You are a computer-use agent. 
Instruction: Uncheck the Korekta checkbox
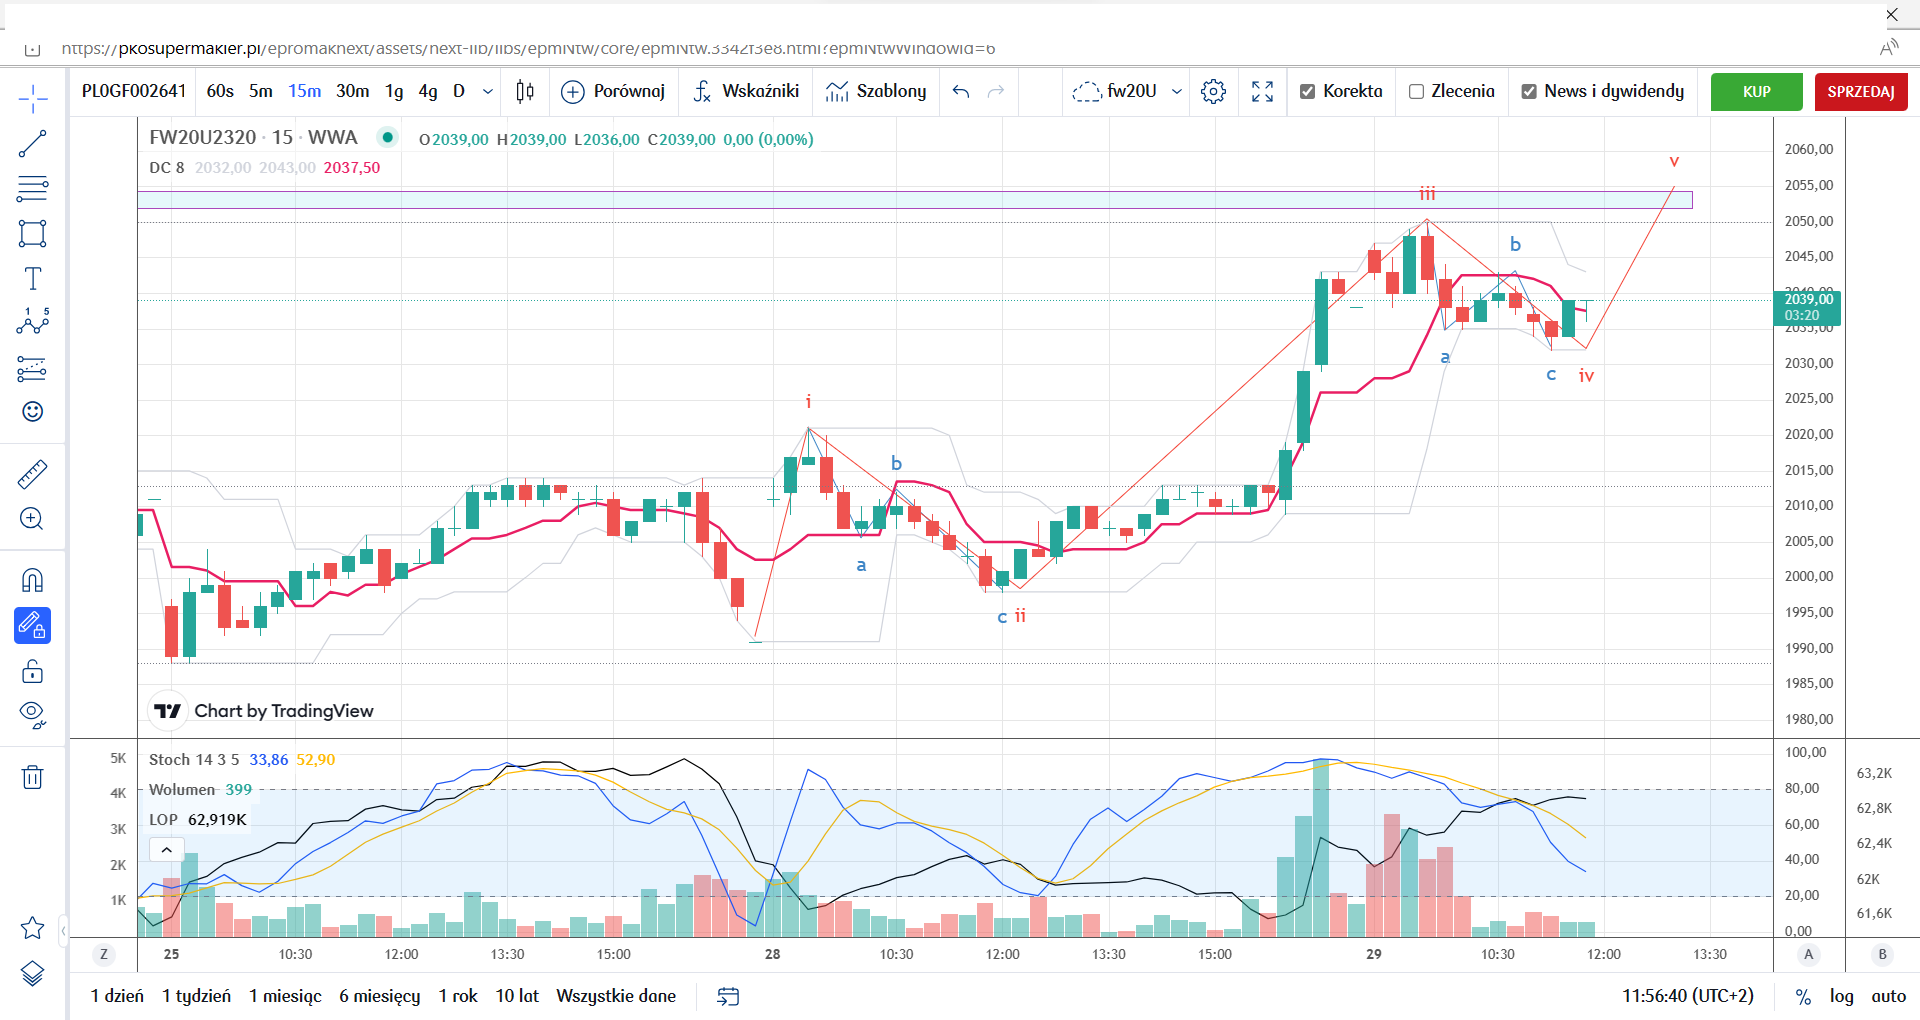point(1307,92)
